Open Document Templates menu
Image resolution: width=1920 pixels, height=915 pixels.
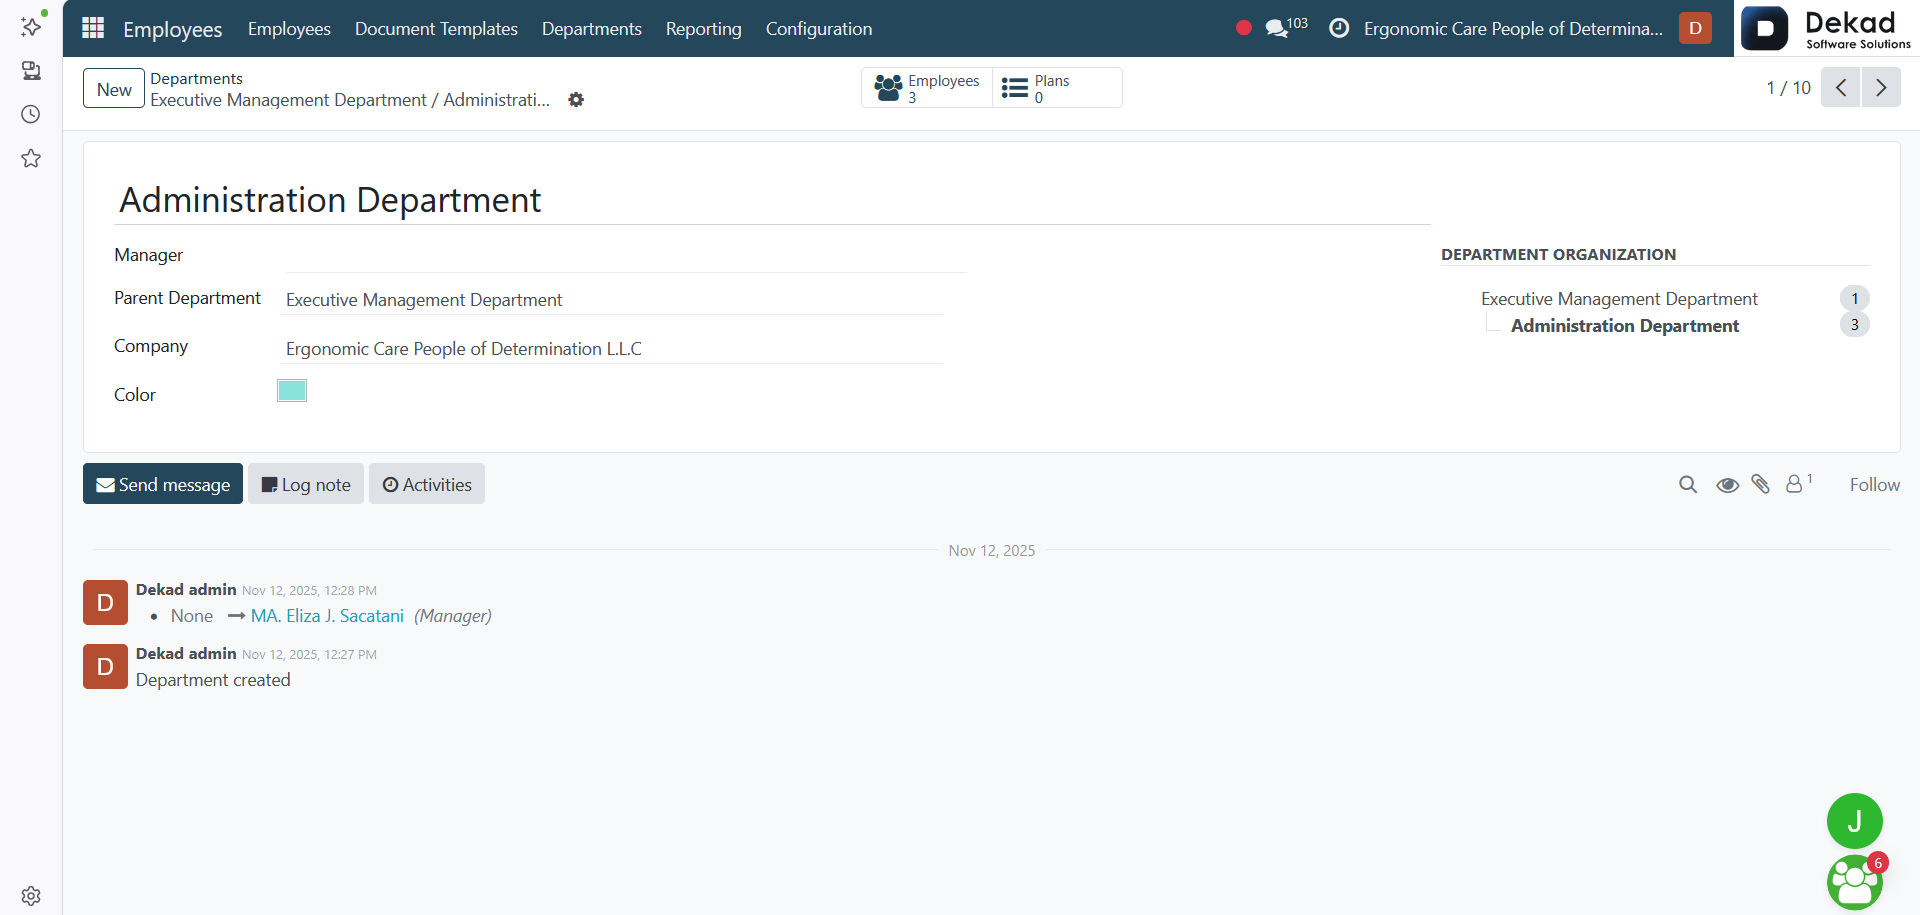(436, 29)
